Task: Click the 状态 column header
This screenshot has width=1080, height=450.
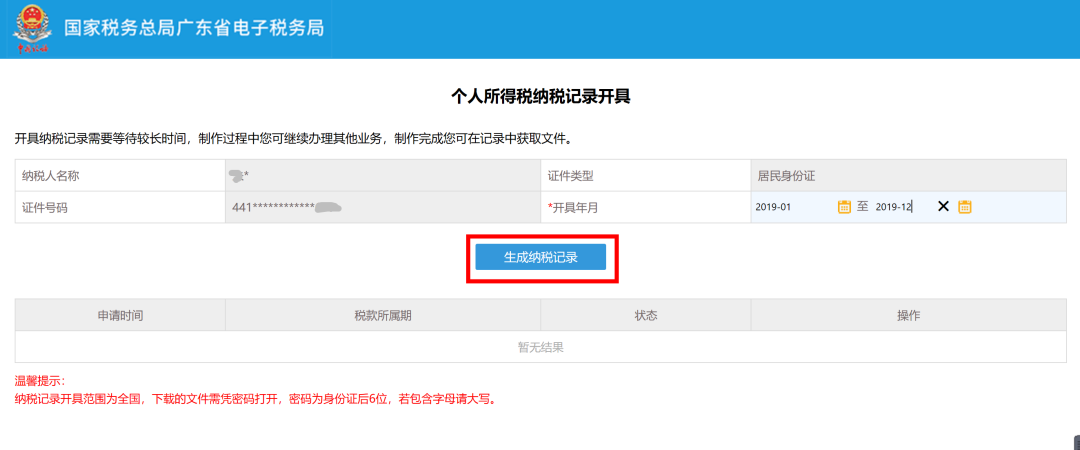Action: click(645, 315)
